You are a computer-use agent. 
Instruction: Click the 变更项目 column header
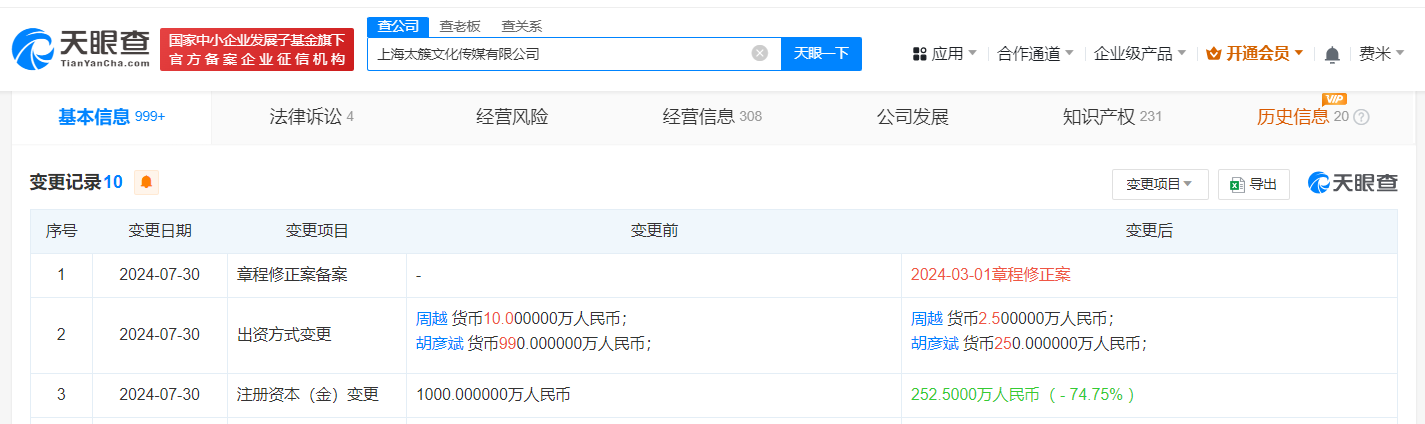click(x=317, y=231)
